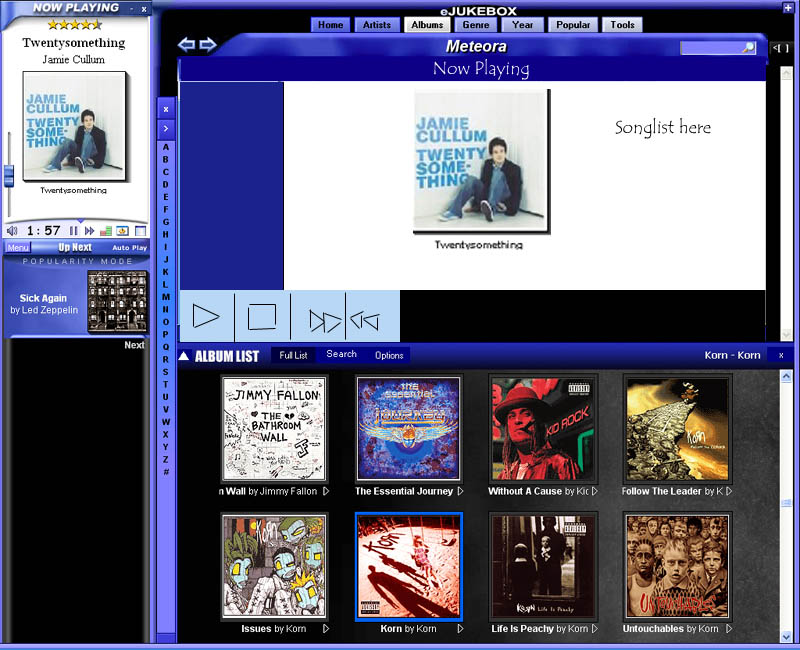Switch to the Albums tab
The width and height of the screenshot is (800, 650).
[427, 24]
